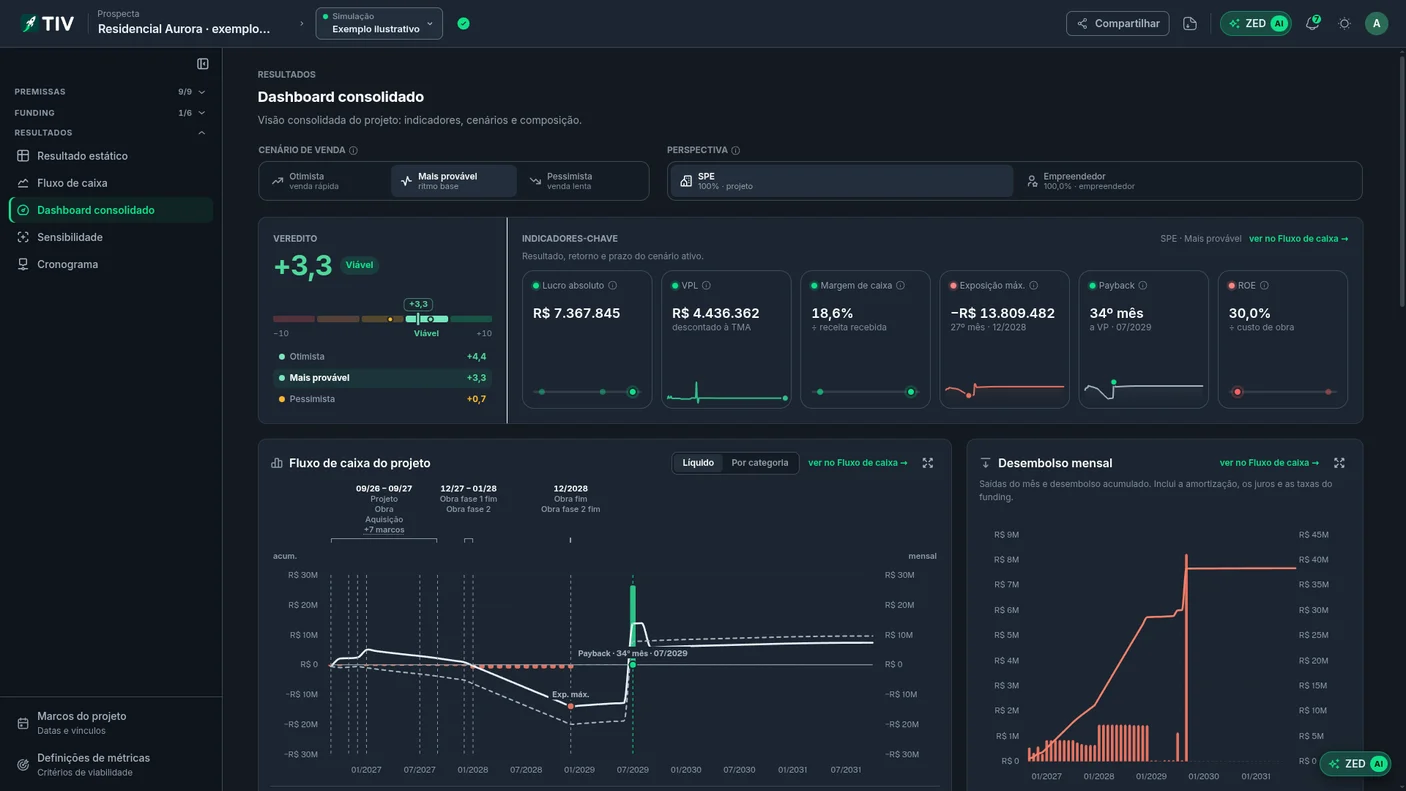Open Lucro absoluto info icon
The width and height of the screenshot is (1406, 791).
click(613, 286)
